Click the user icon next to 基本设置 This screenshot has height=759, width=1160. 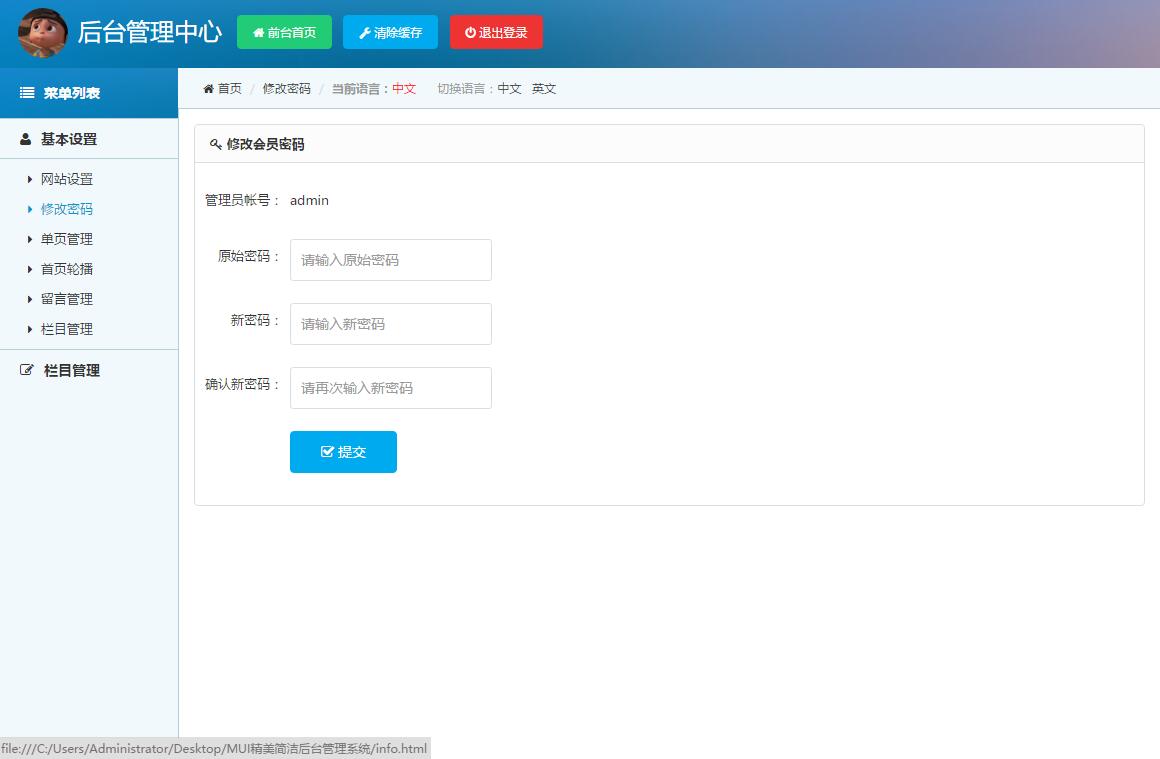click(x=25, y=139)
